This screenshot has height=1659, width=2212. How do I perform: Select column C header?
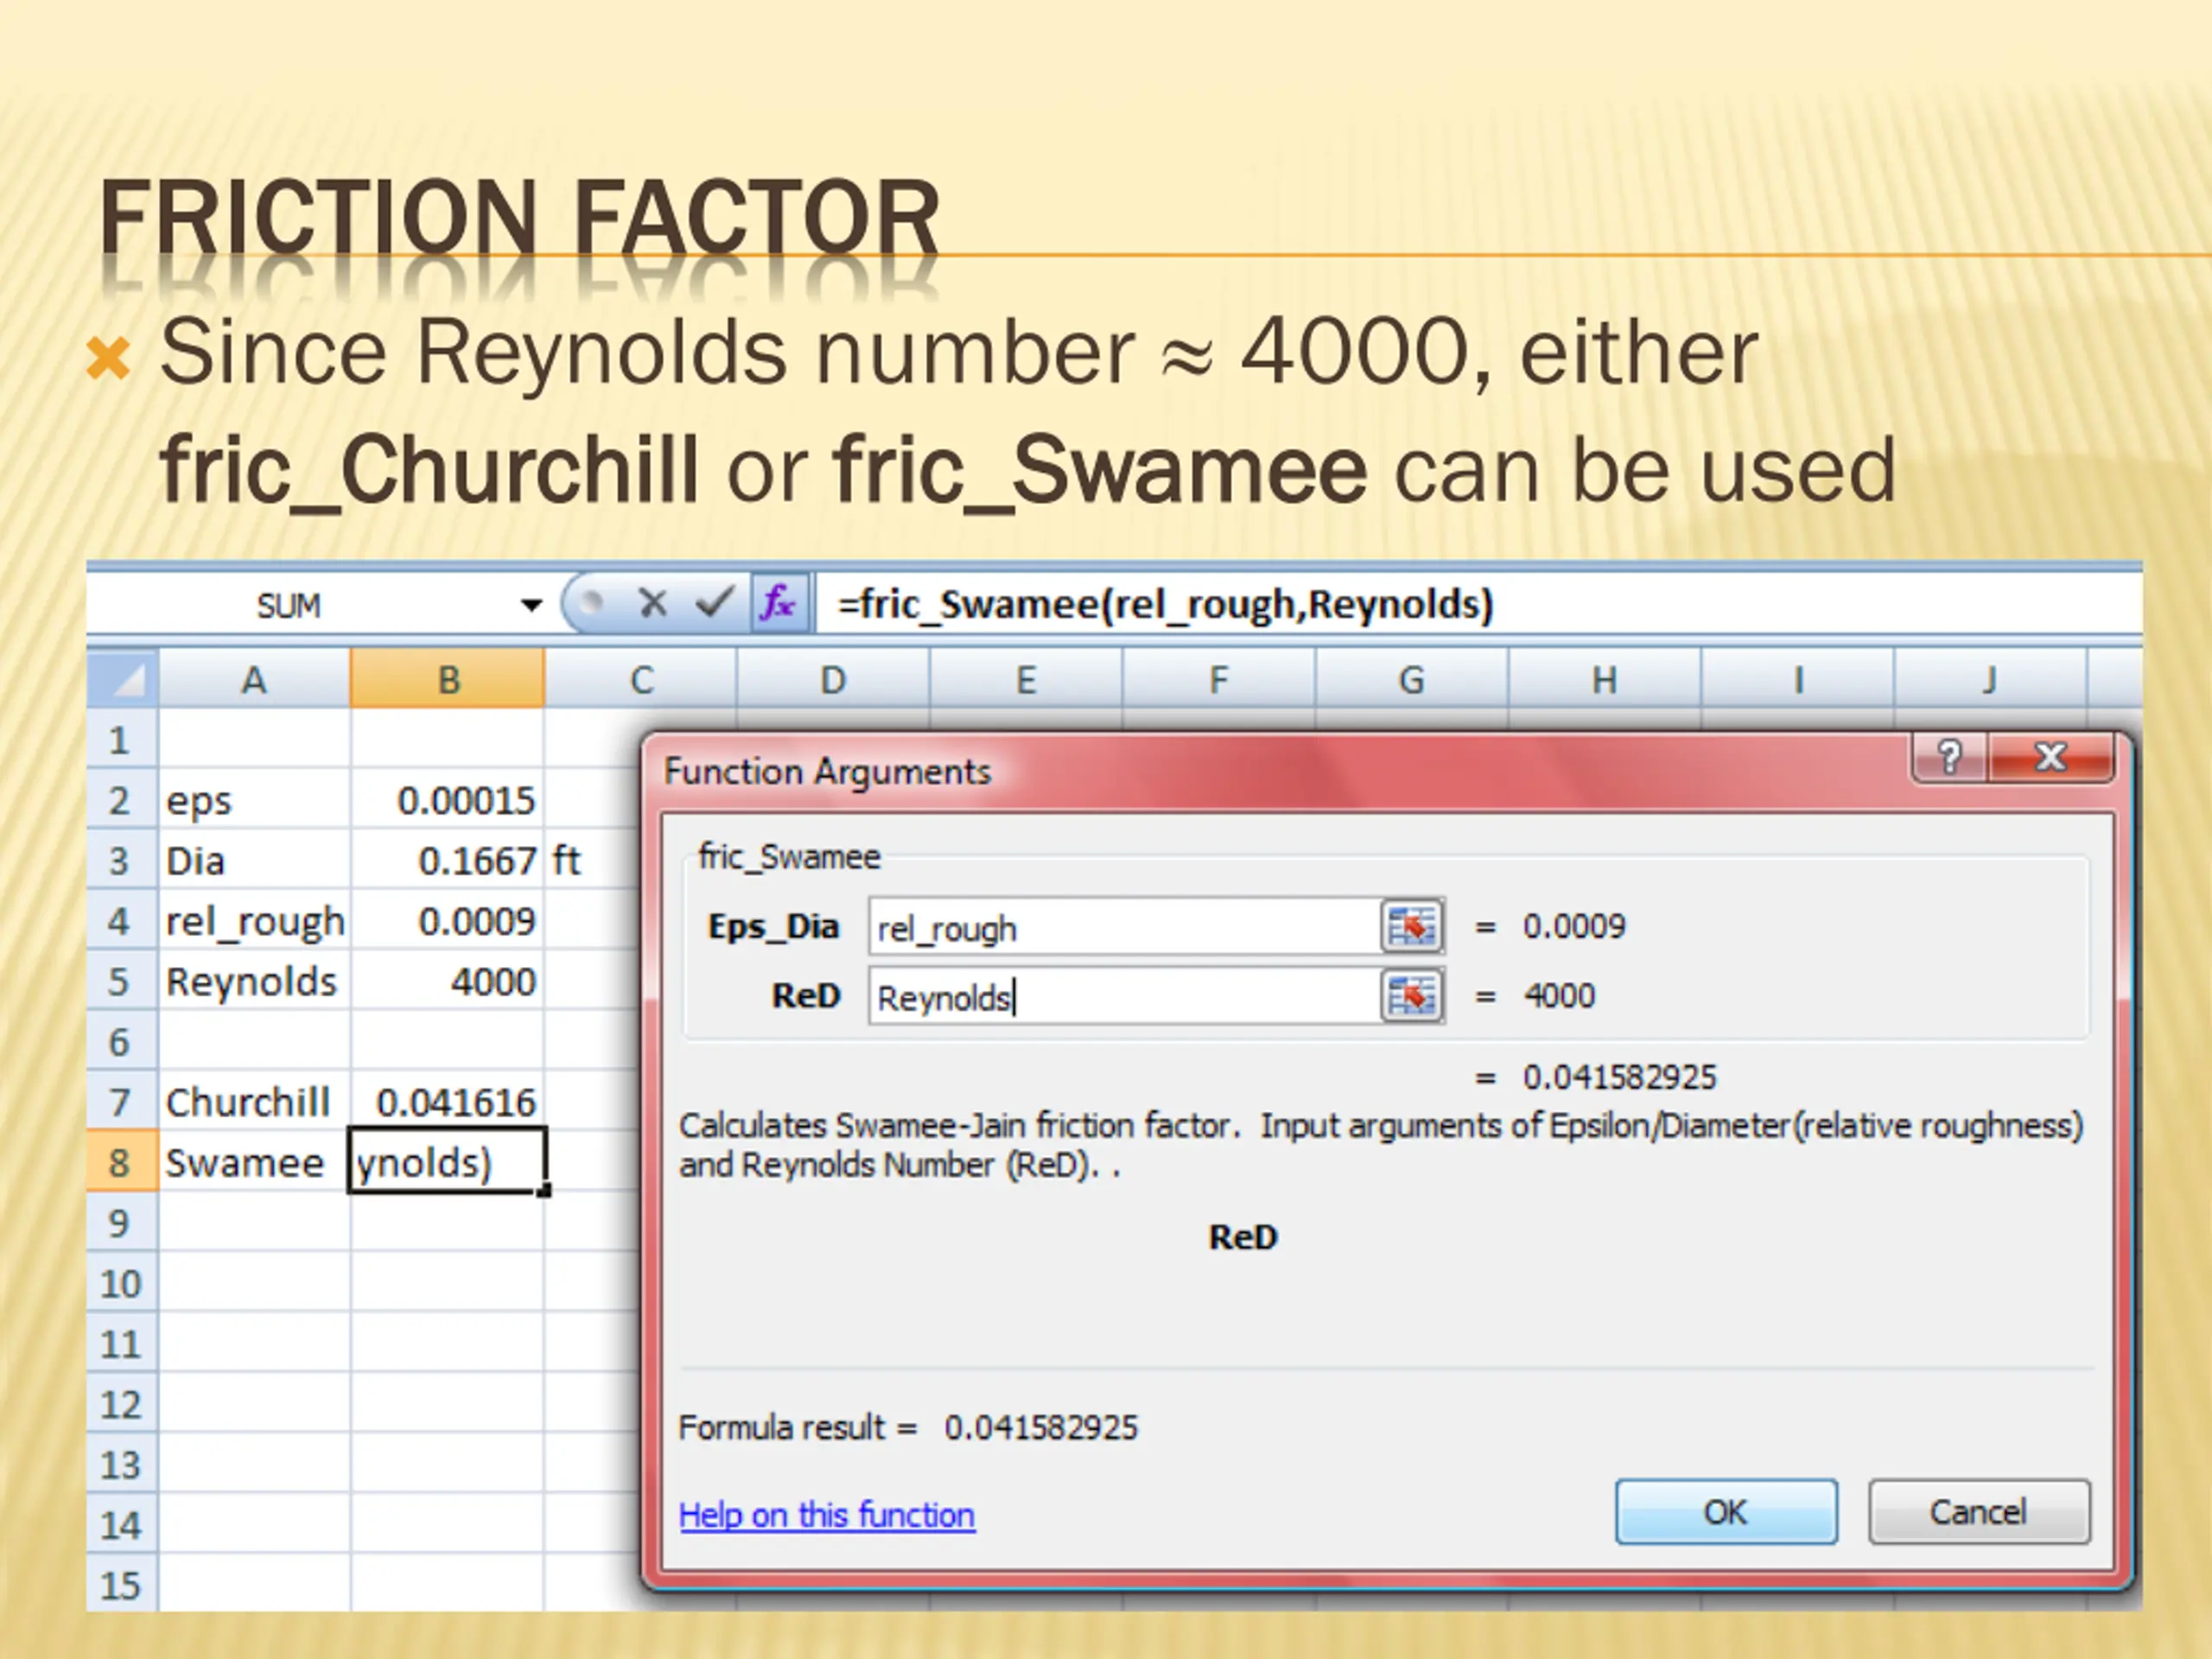[x=641, y=680]
